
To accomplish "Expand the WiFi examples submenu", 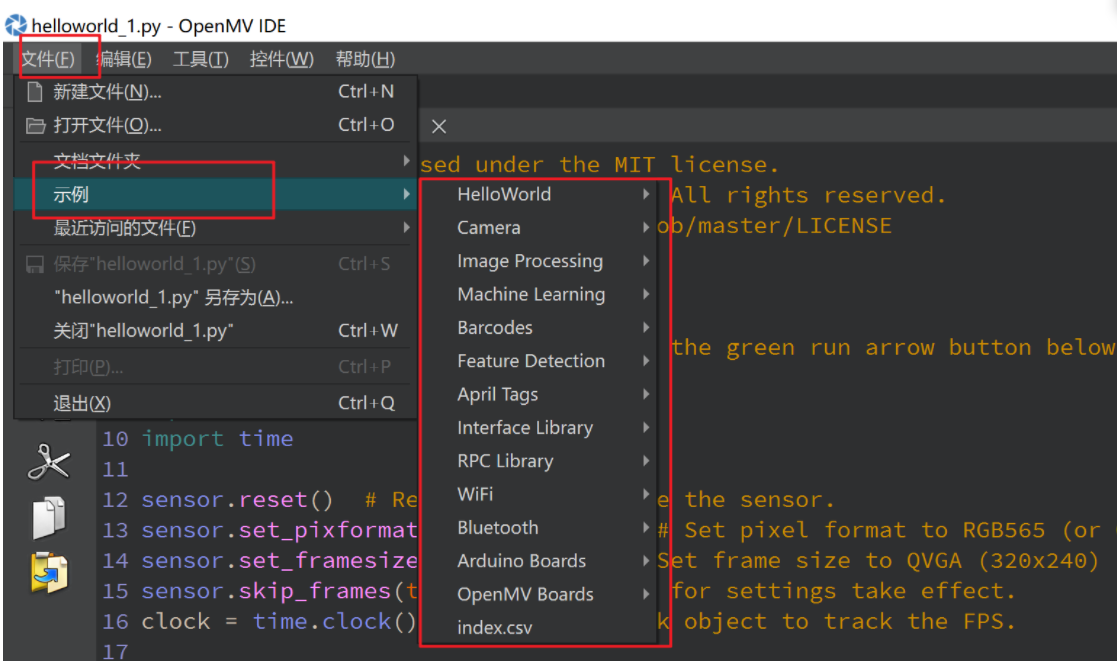I will [x=539, y=494].
